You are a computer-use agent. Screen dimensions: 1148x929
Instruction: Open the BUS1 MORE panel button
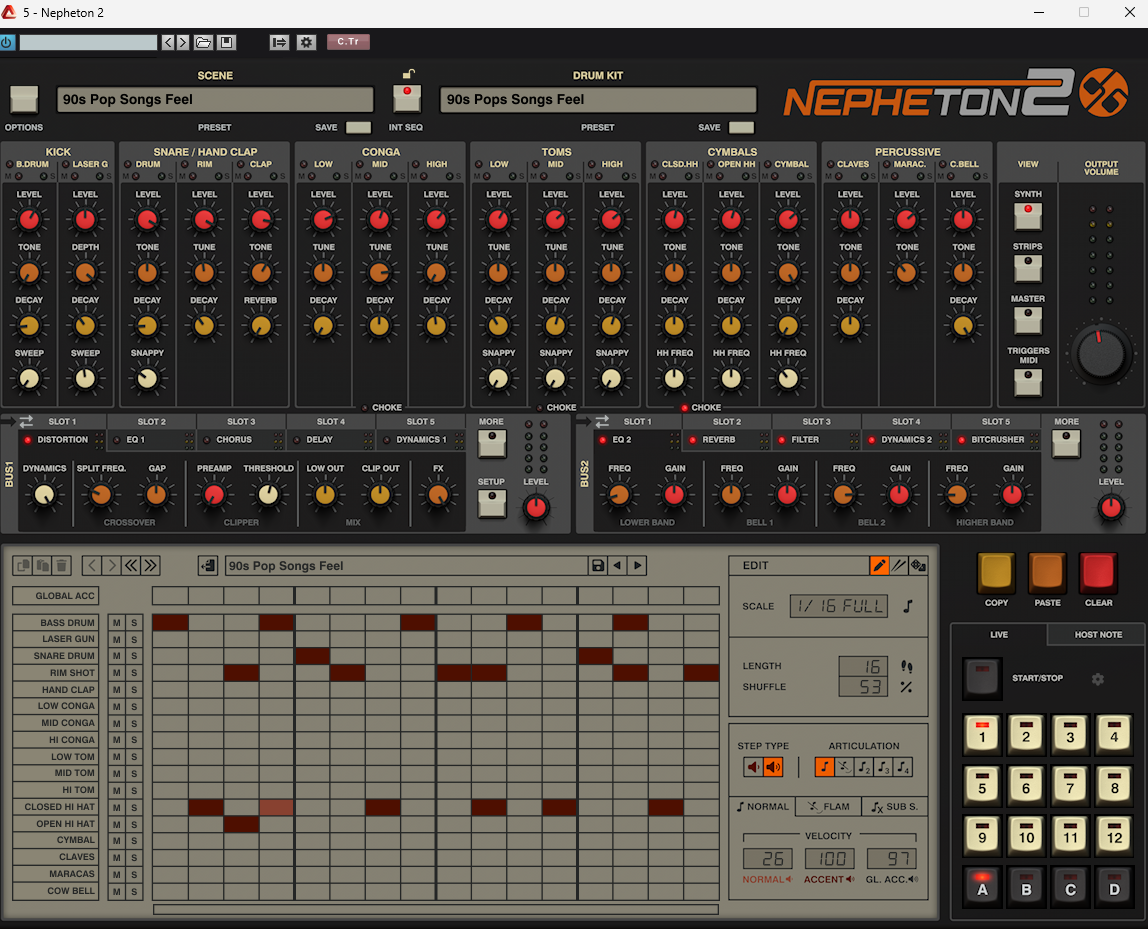[x=491, y=444]
